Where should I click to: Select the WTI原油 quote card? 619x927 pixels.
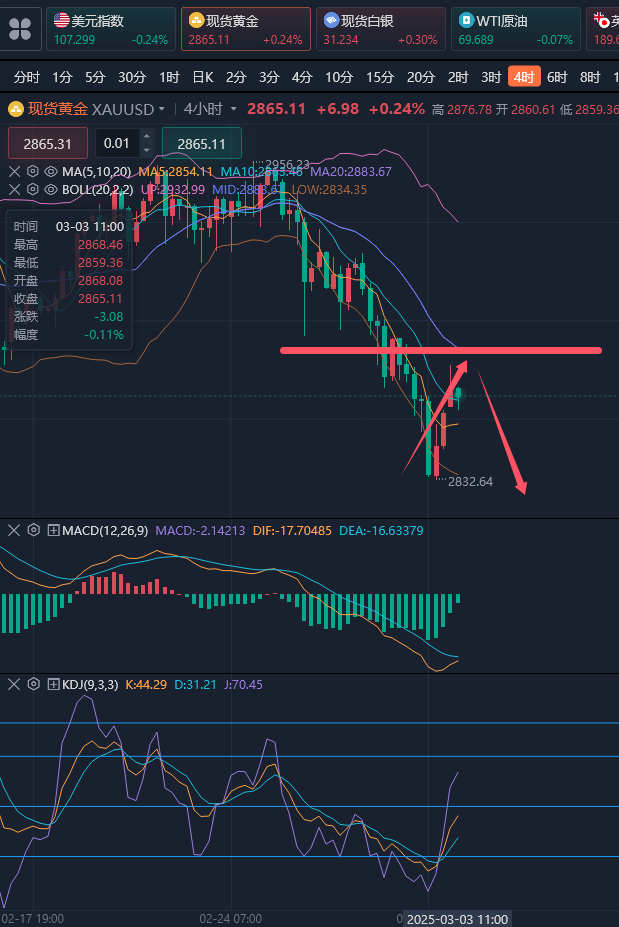(516, 29)
